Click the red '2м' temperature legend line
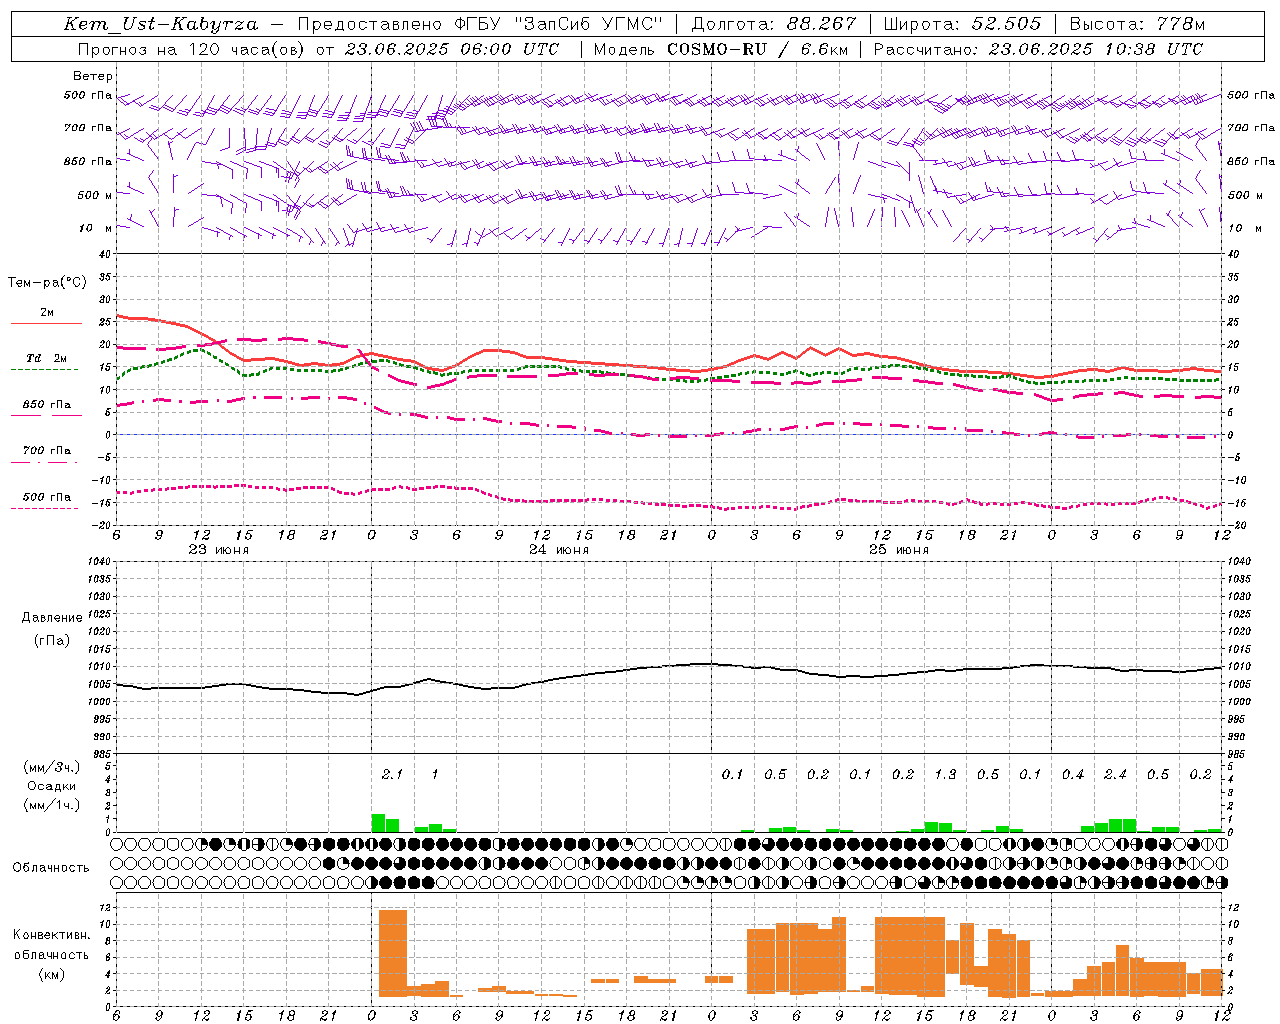The image size is (1280, 1024). point(46,323)
